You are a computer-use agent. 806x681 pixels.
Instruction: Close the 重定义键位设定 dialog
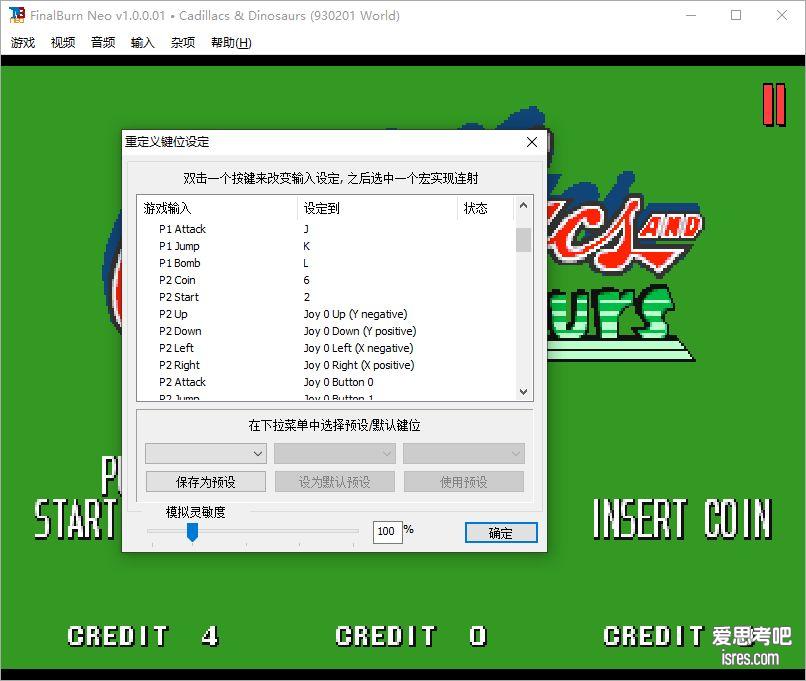click(x=532, y=142)
